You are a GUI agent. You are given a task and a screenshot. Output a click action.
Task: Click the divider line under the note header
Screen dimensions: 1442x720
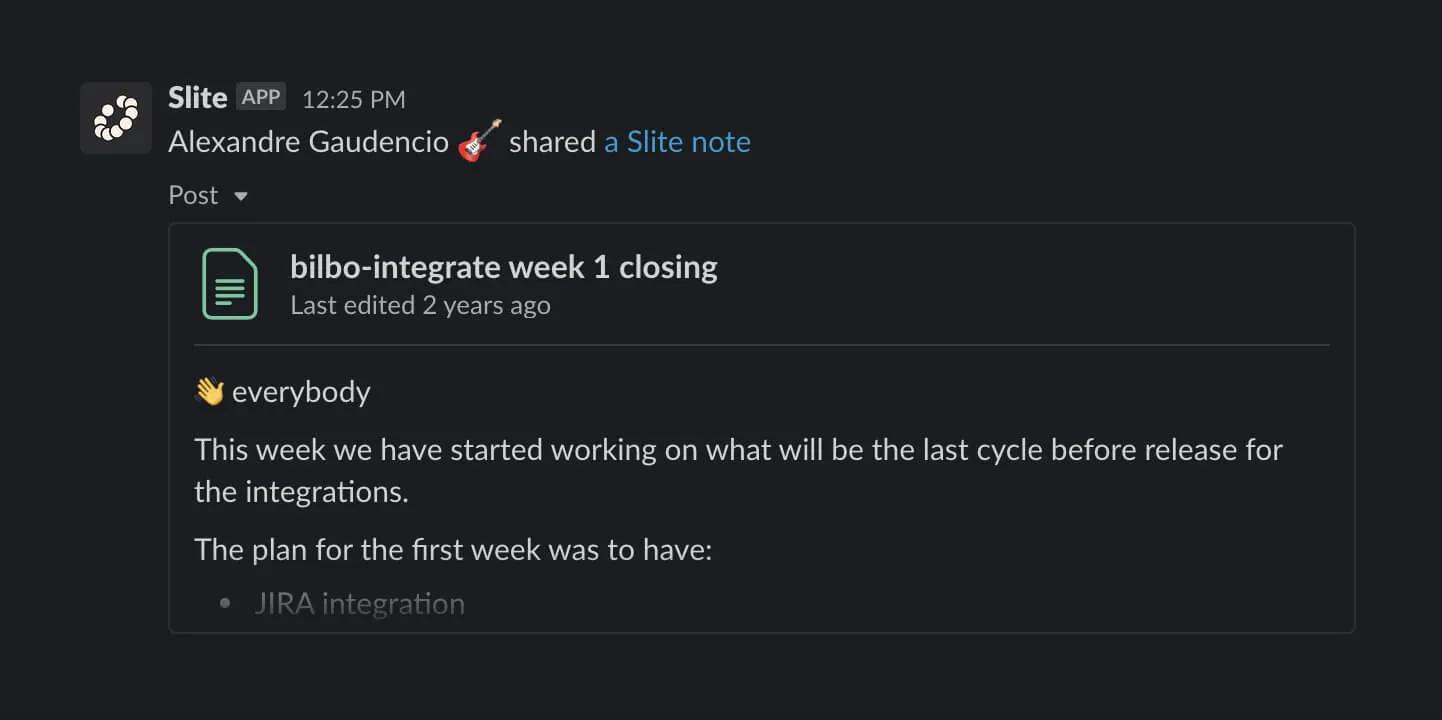point(760,342)
